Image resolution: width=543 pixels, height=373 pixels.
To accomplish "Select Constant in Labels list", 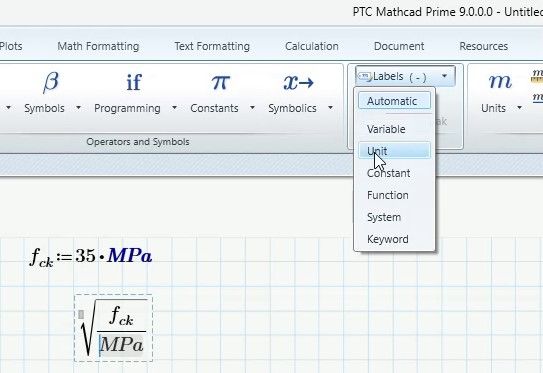I will coord(394,173).
